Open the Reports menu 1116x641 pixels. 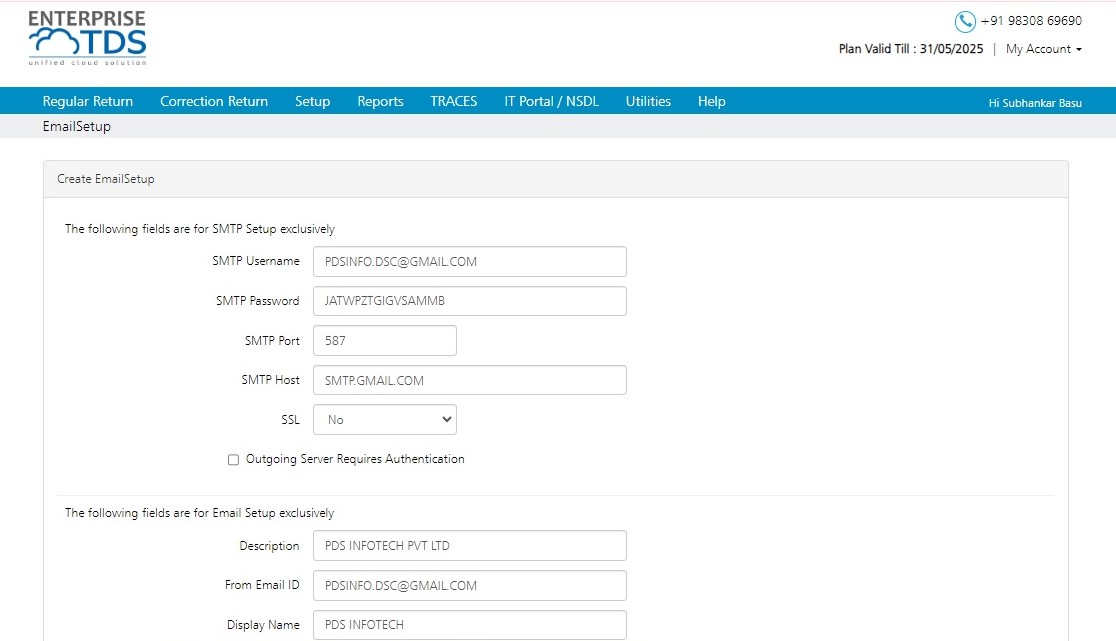[380, 101]
